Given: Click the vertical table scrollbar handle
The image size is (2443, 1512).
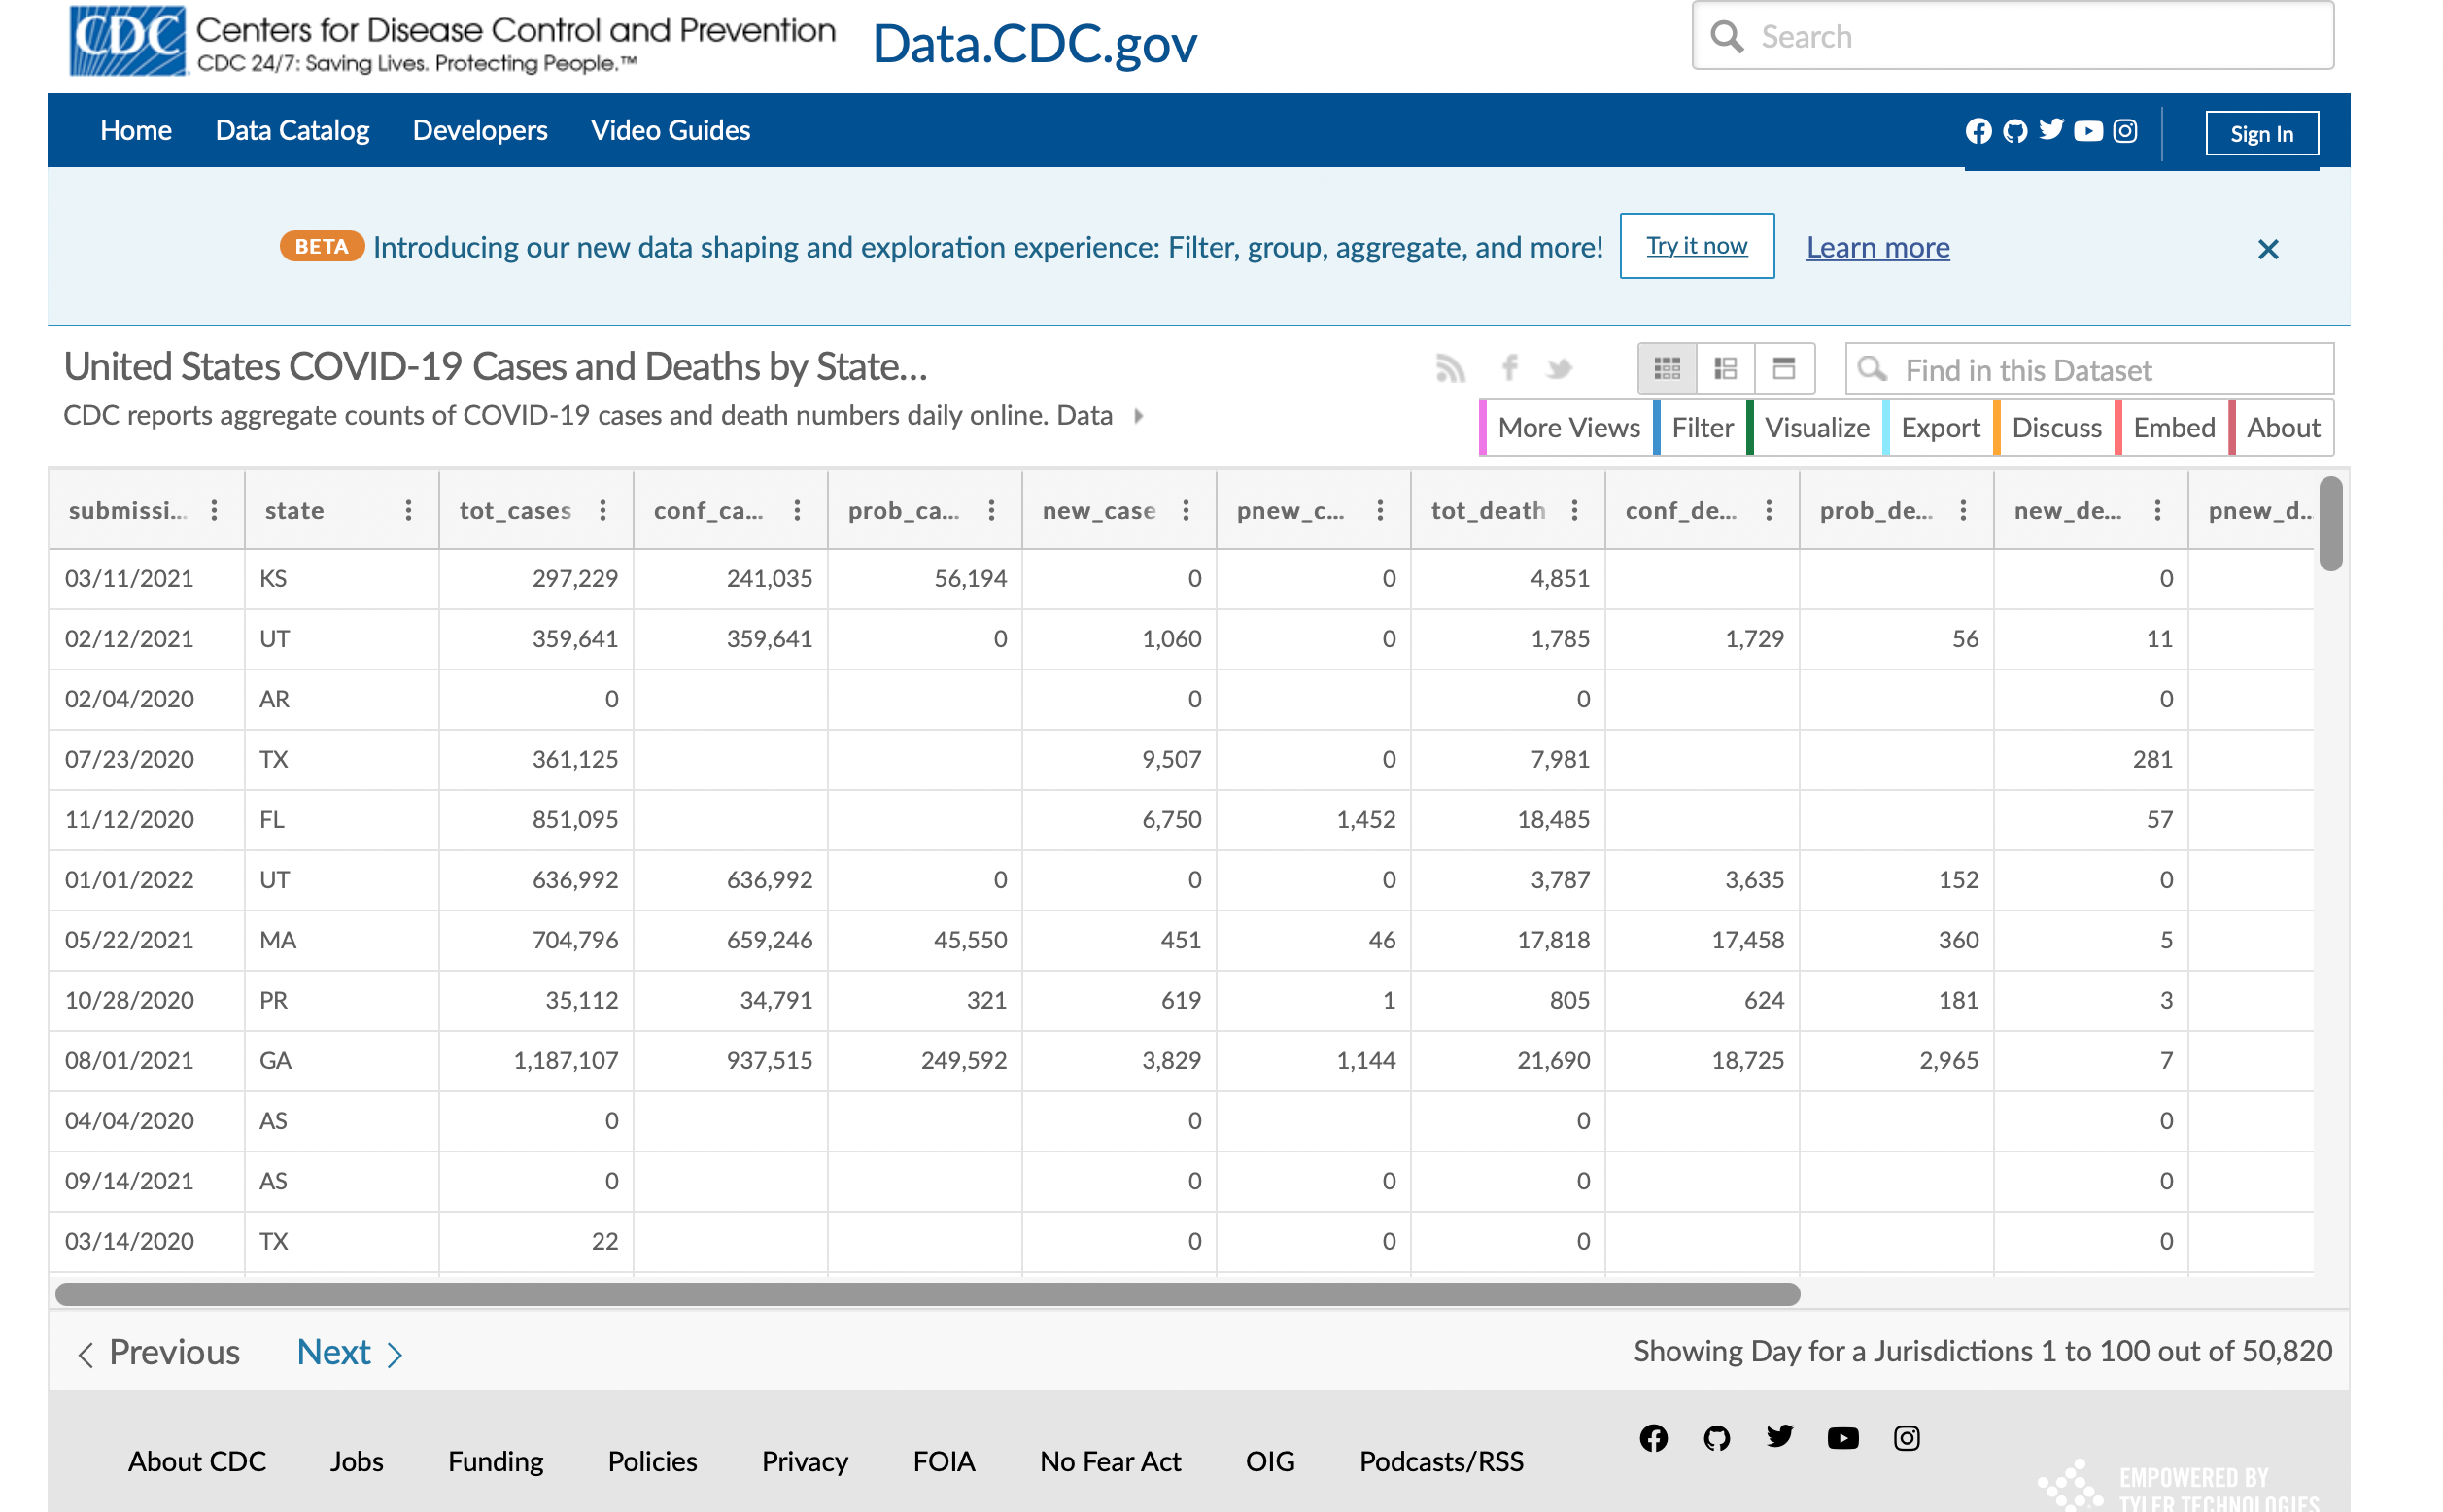Looking at the screenshot, I should point(2330,524).
